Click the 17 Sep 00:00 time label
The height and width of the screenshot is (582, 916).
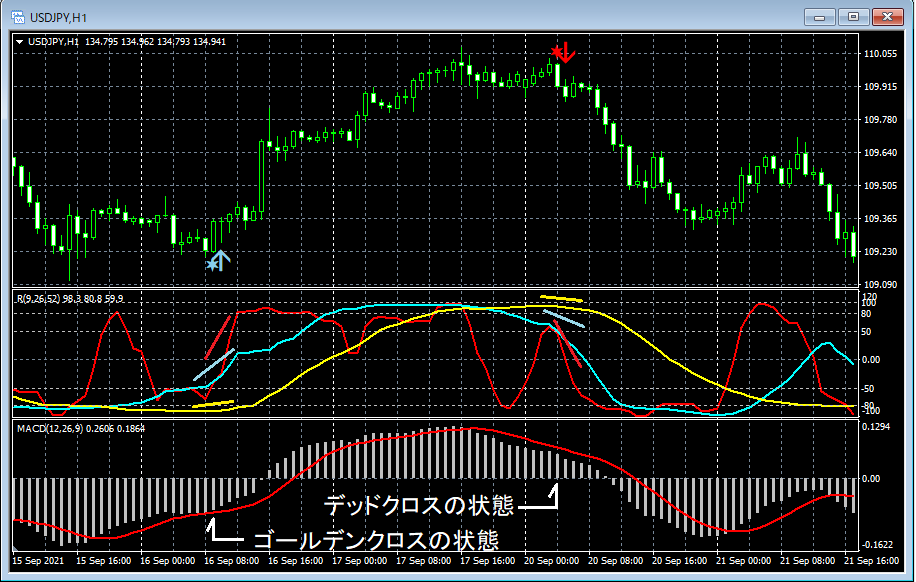click(x=359, y=560)
